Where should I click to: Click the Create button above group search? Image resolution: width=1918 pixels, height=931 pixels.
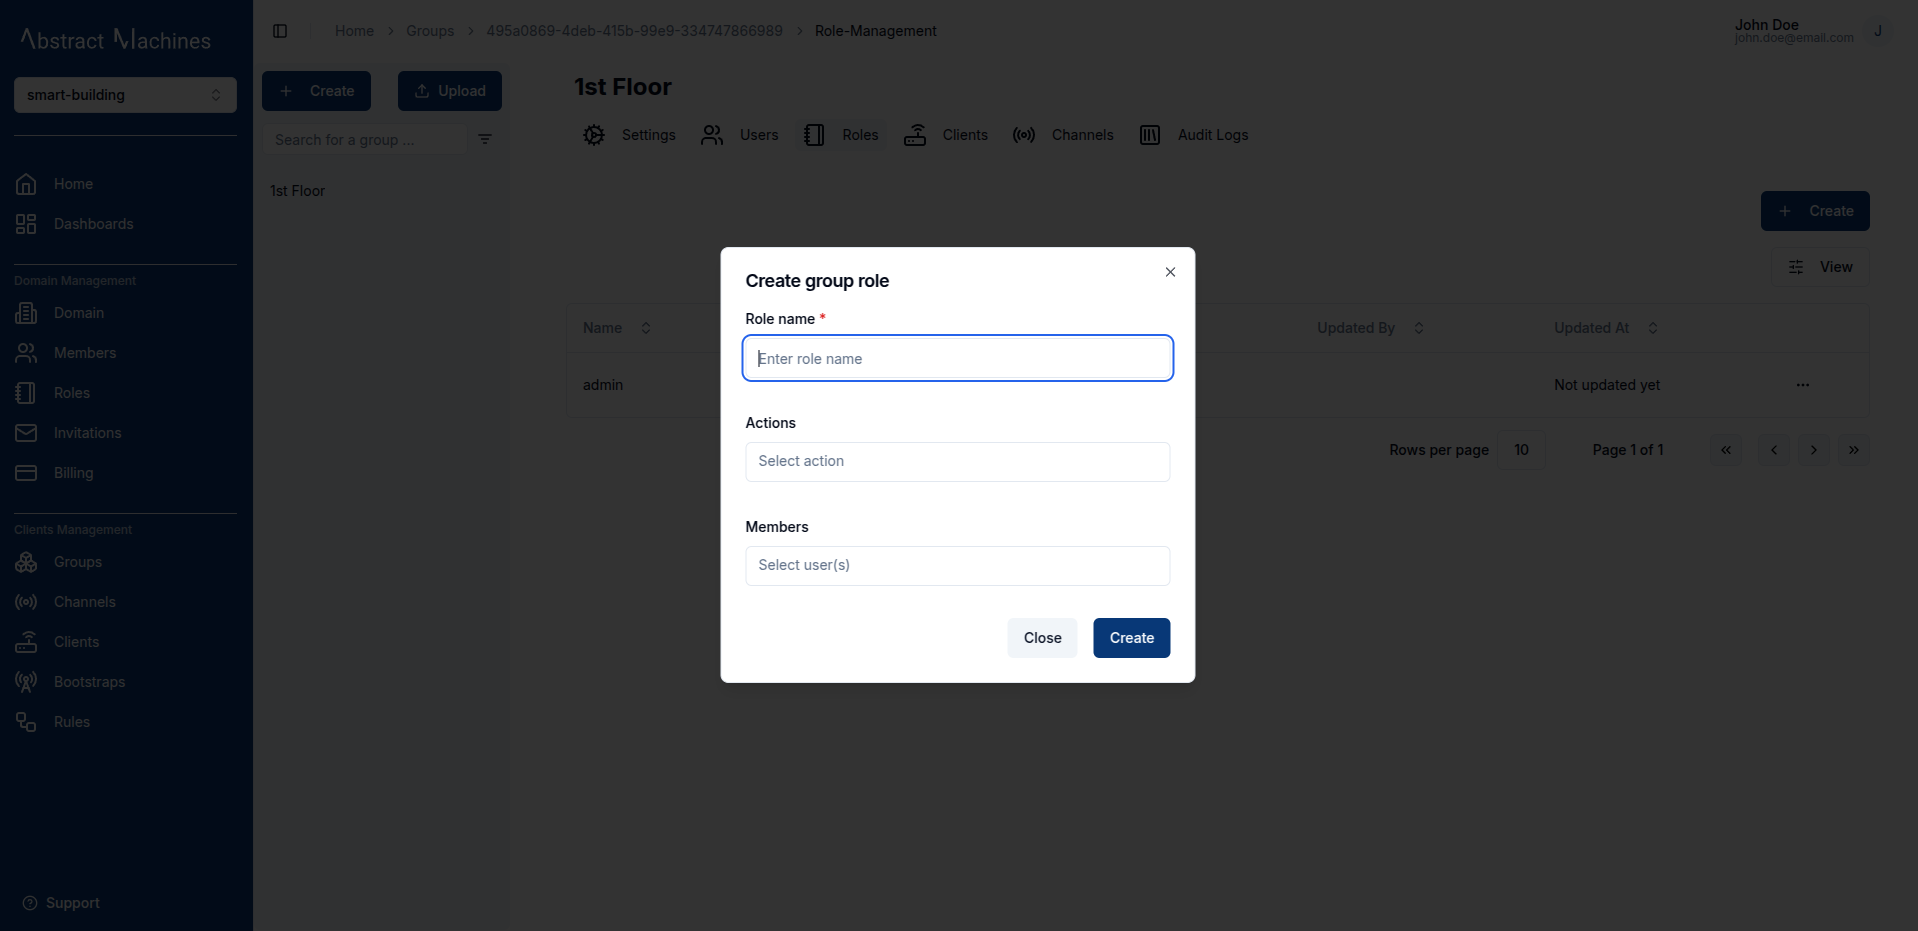click(x=316, y=91)
